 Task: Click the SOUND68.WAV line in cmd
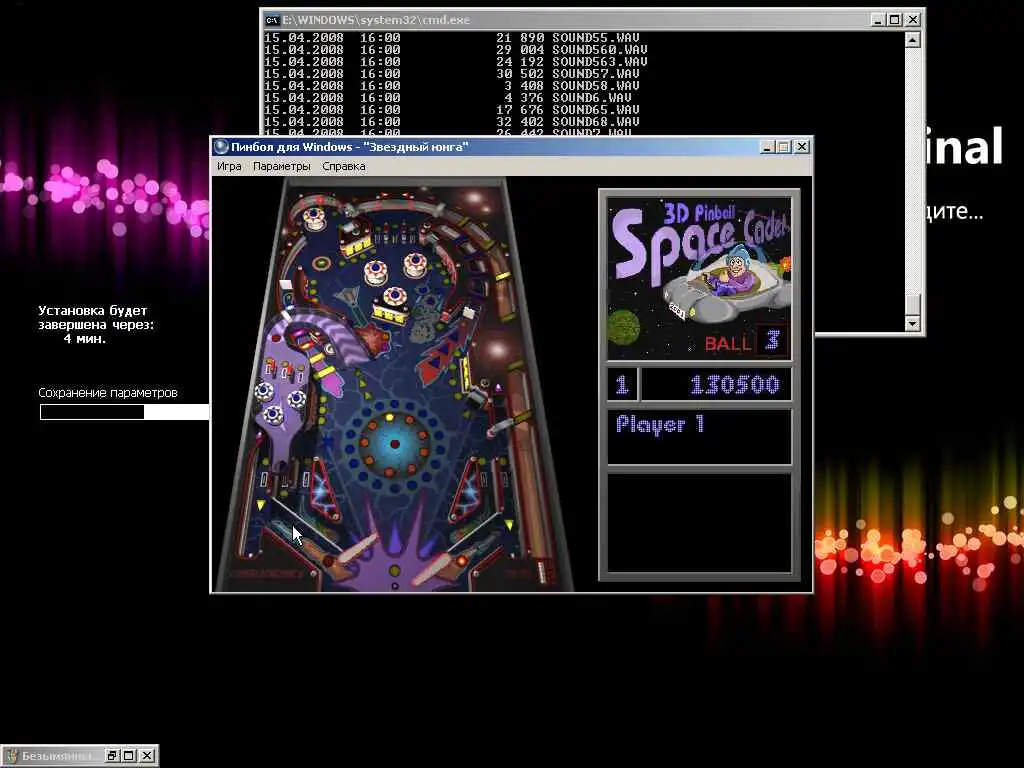click(451, 121)
